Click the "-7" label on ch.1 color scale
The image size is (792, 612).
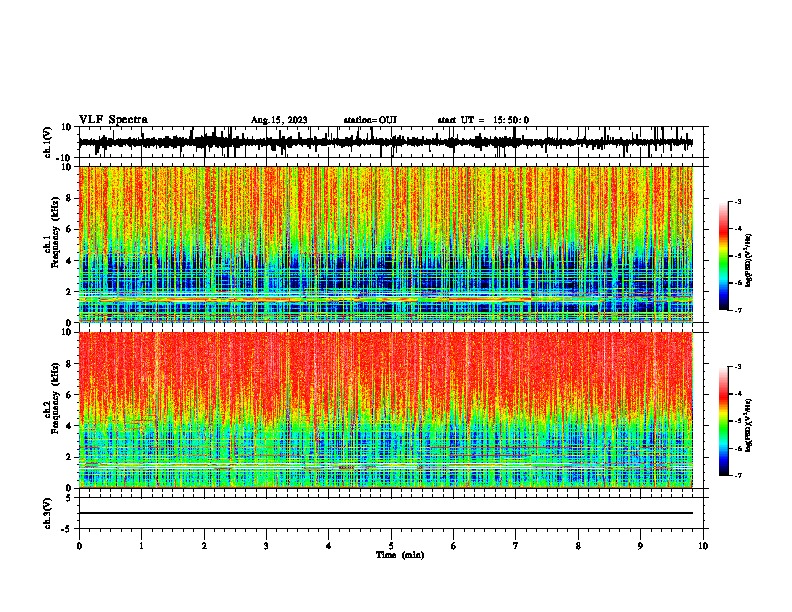point(738,310)
